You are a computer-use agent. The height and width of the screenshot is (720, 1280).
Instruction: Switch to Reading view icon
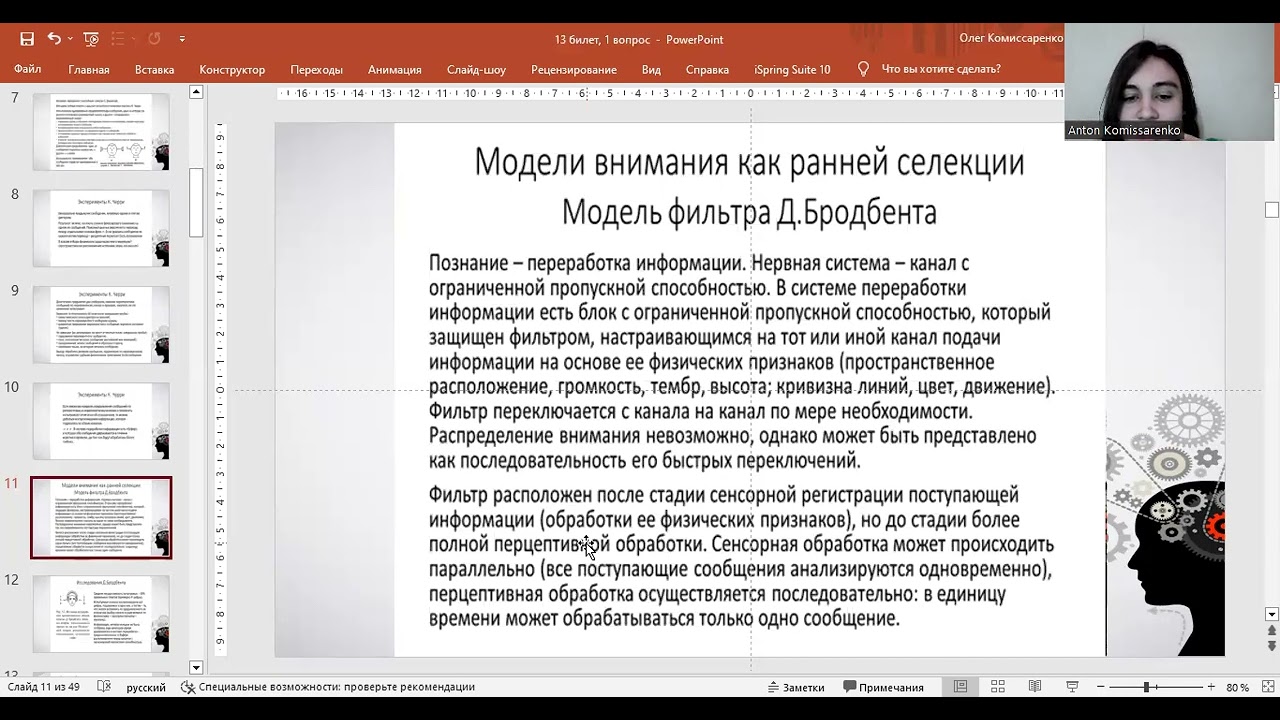pos(1035,687)
